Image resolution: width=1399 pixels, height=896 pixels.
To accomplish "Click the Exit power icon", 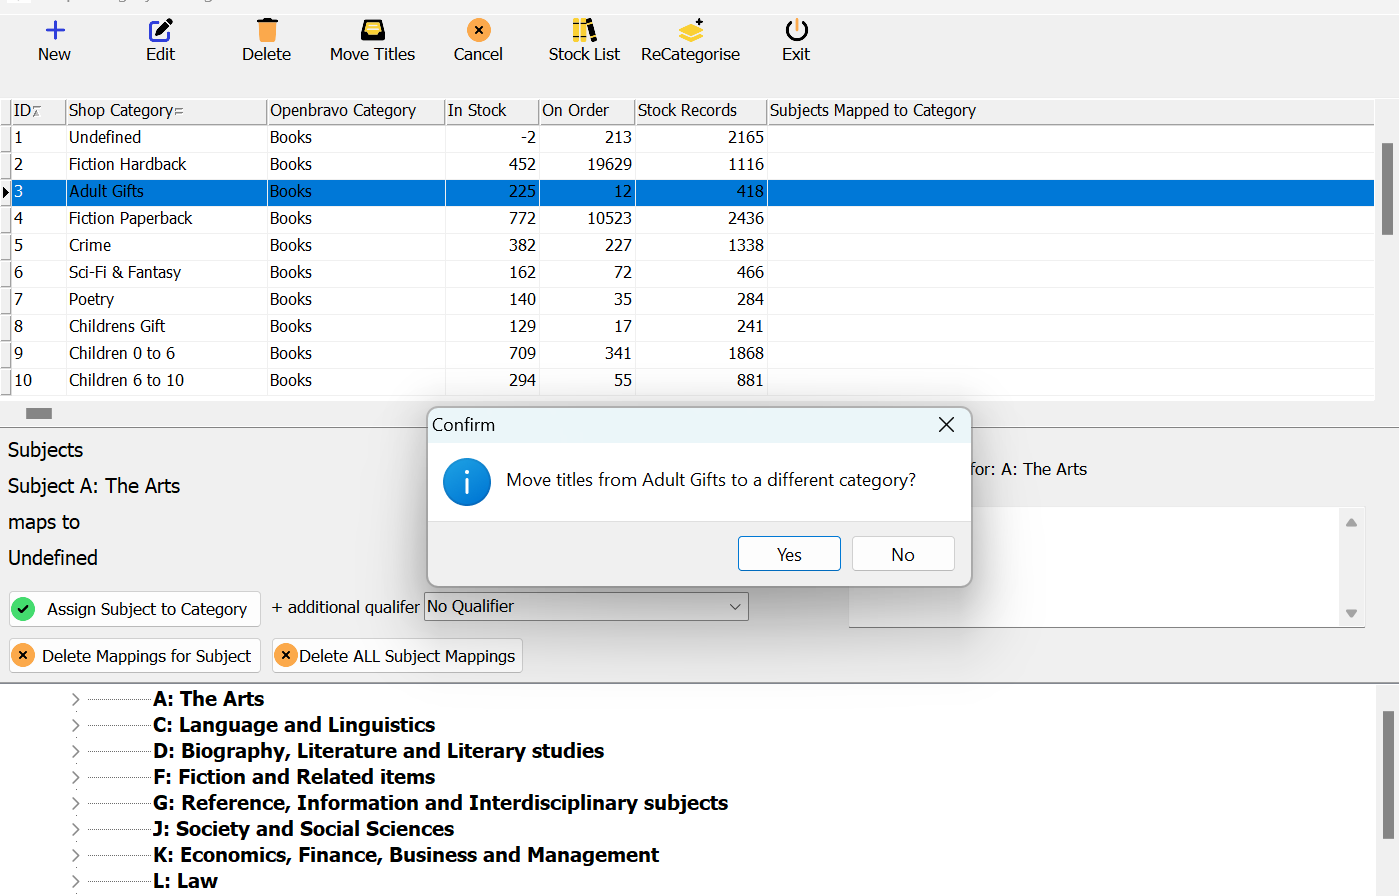I will point(797,30).
